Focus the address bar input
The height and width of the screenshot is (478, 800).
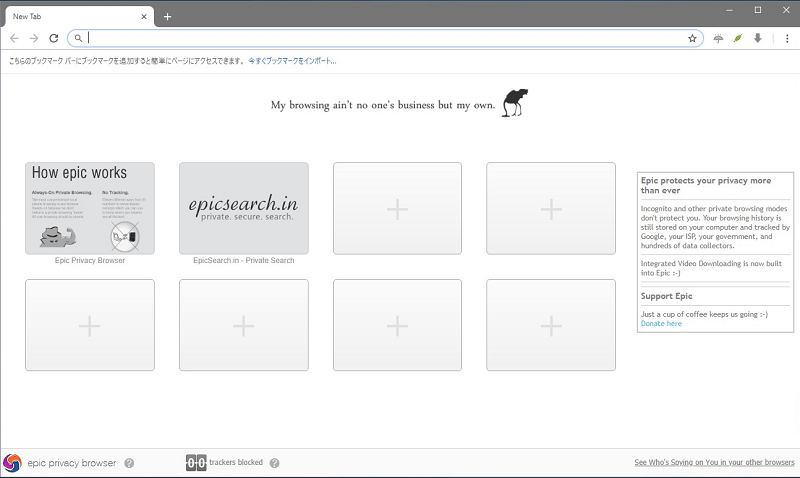click(385, 38)
